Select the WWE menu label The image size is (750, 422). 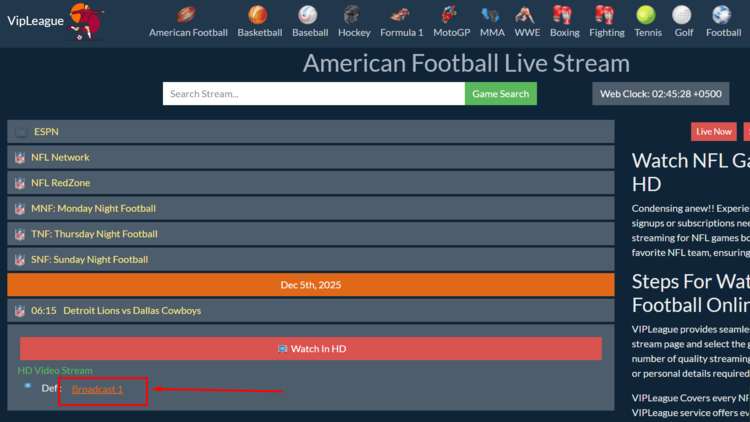pyautogui.click(x=527, y=33)
